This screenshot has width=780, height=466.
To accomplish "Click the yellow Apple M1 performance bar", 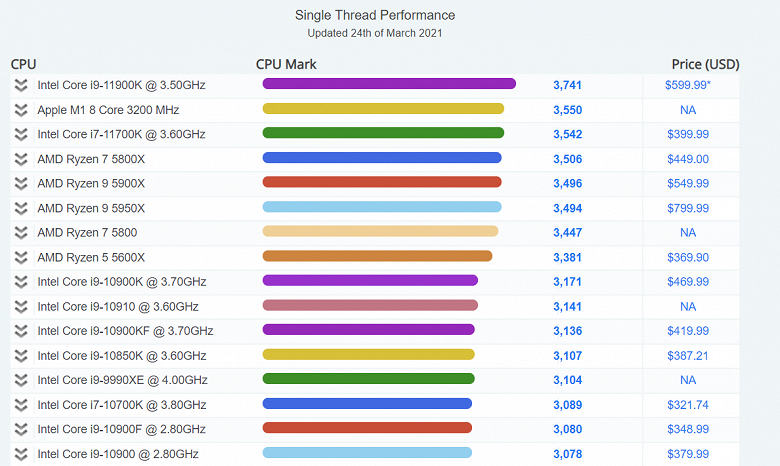I will (382, 109).
